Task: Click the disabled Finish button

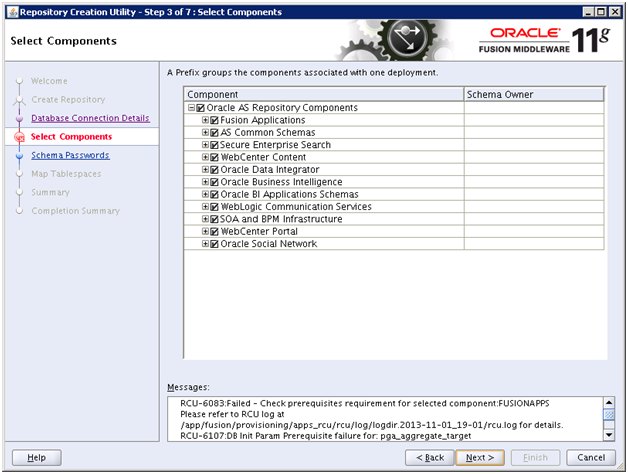Action: 535,458
